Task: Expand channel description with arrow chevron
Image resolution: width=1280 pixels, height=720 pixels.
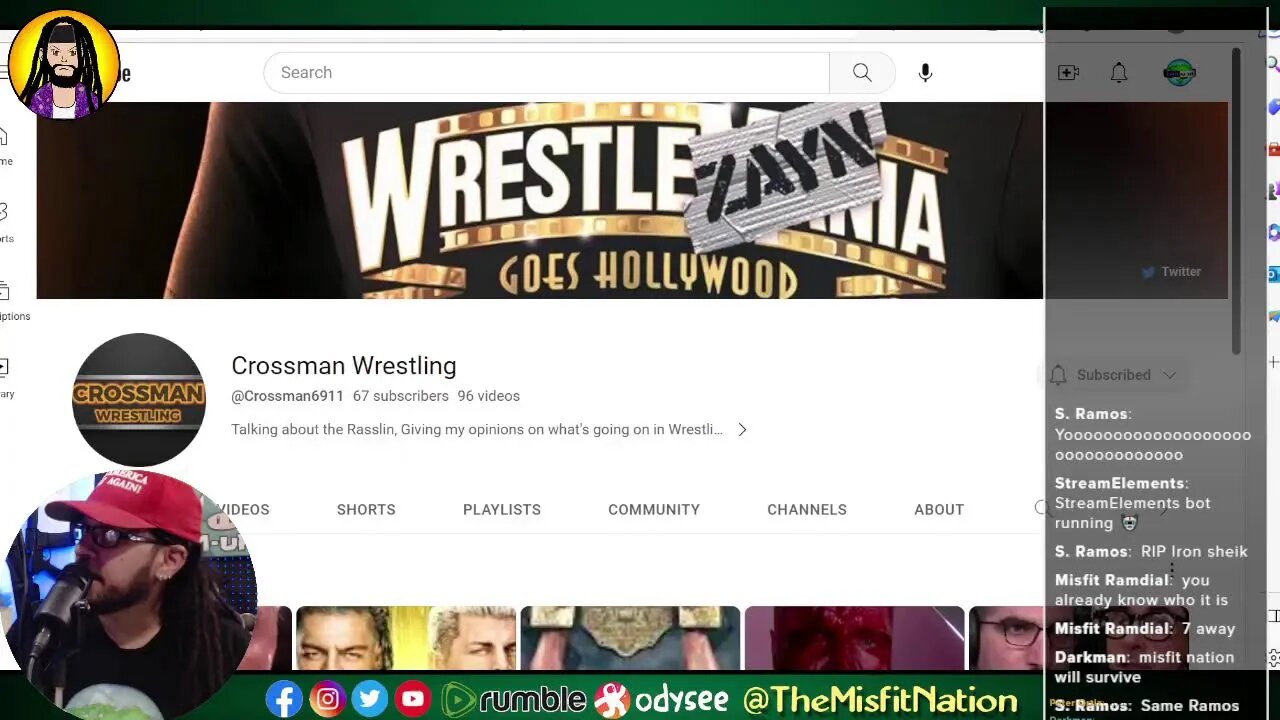Action: click(x=742, y=429)
